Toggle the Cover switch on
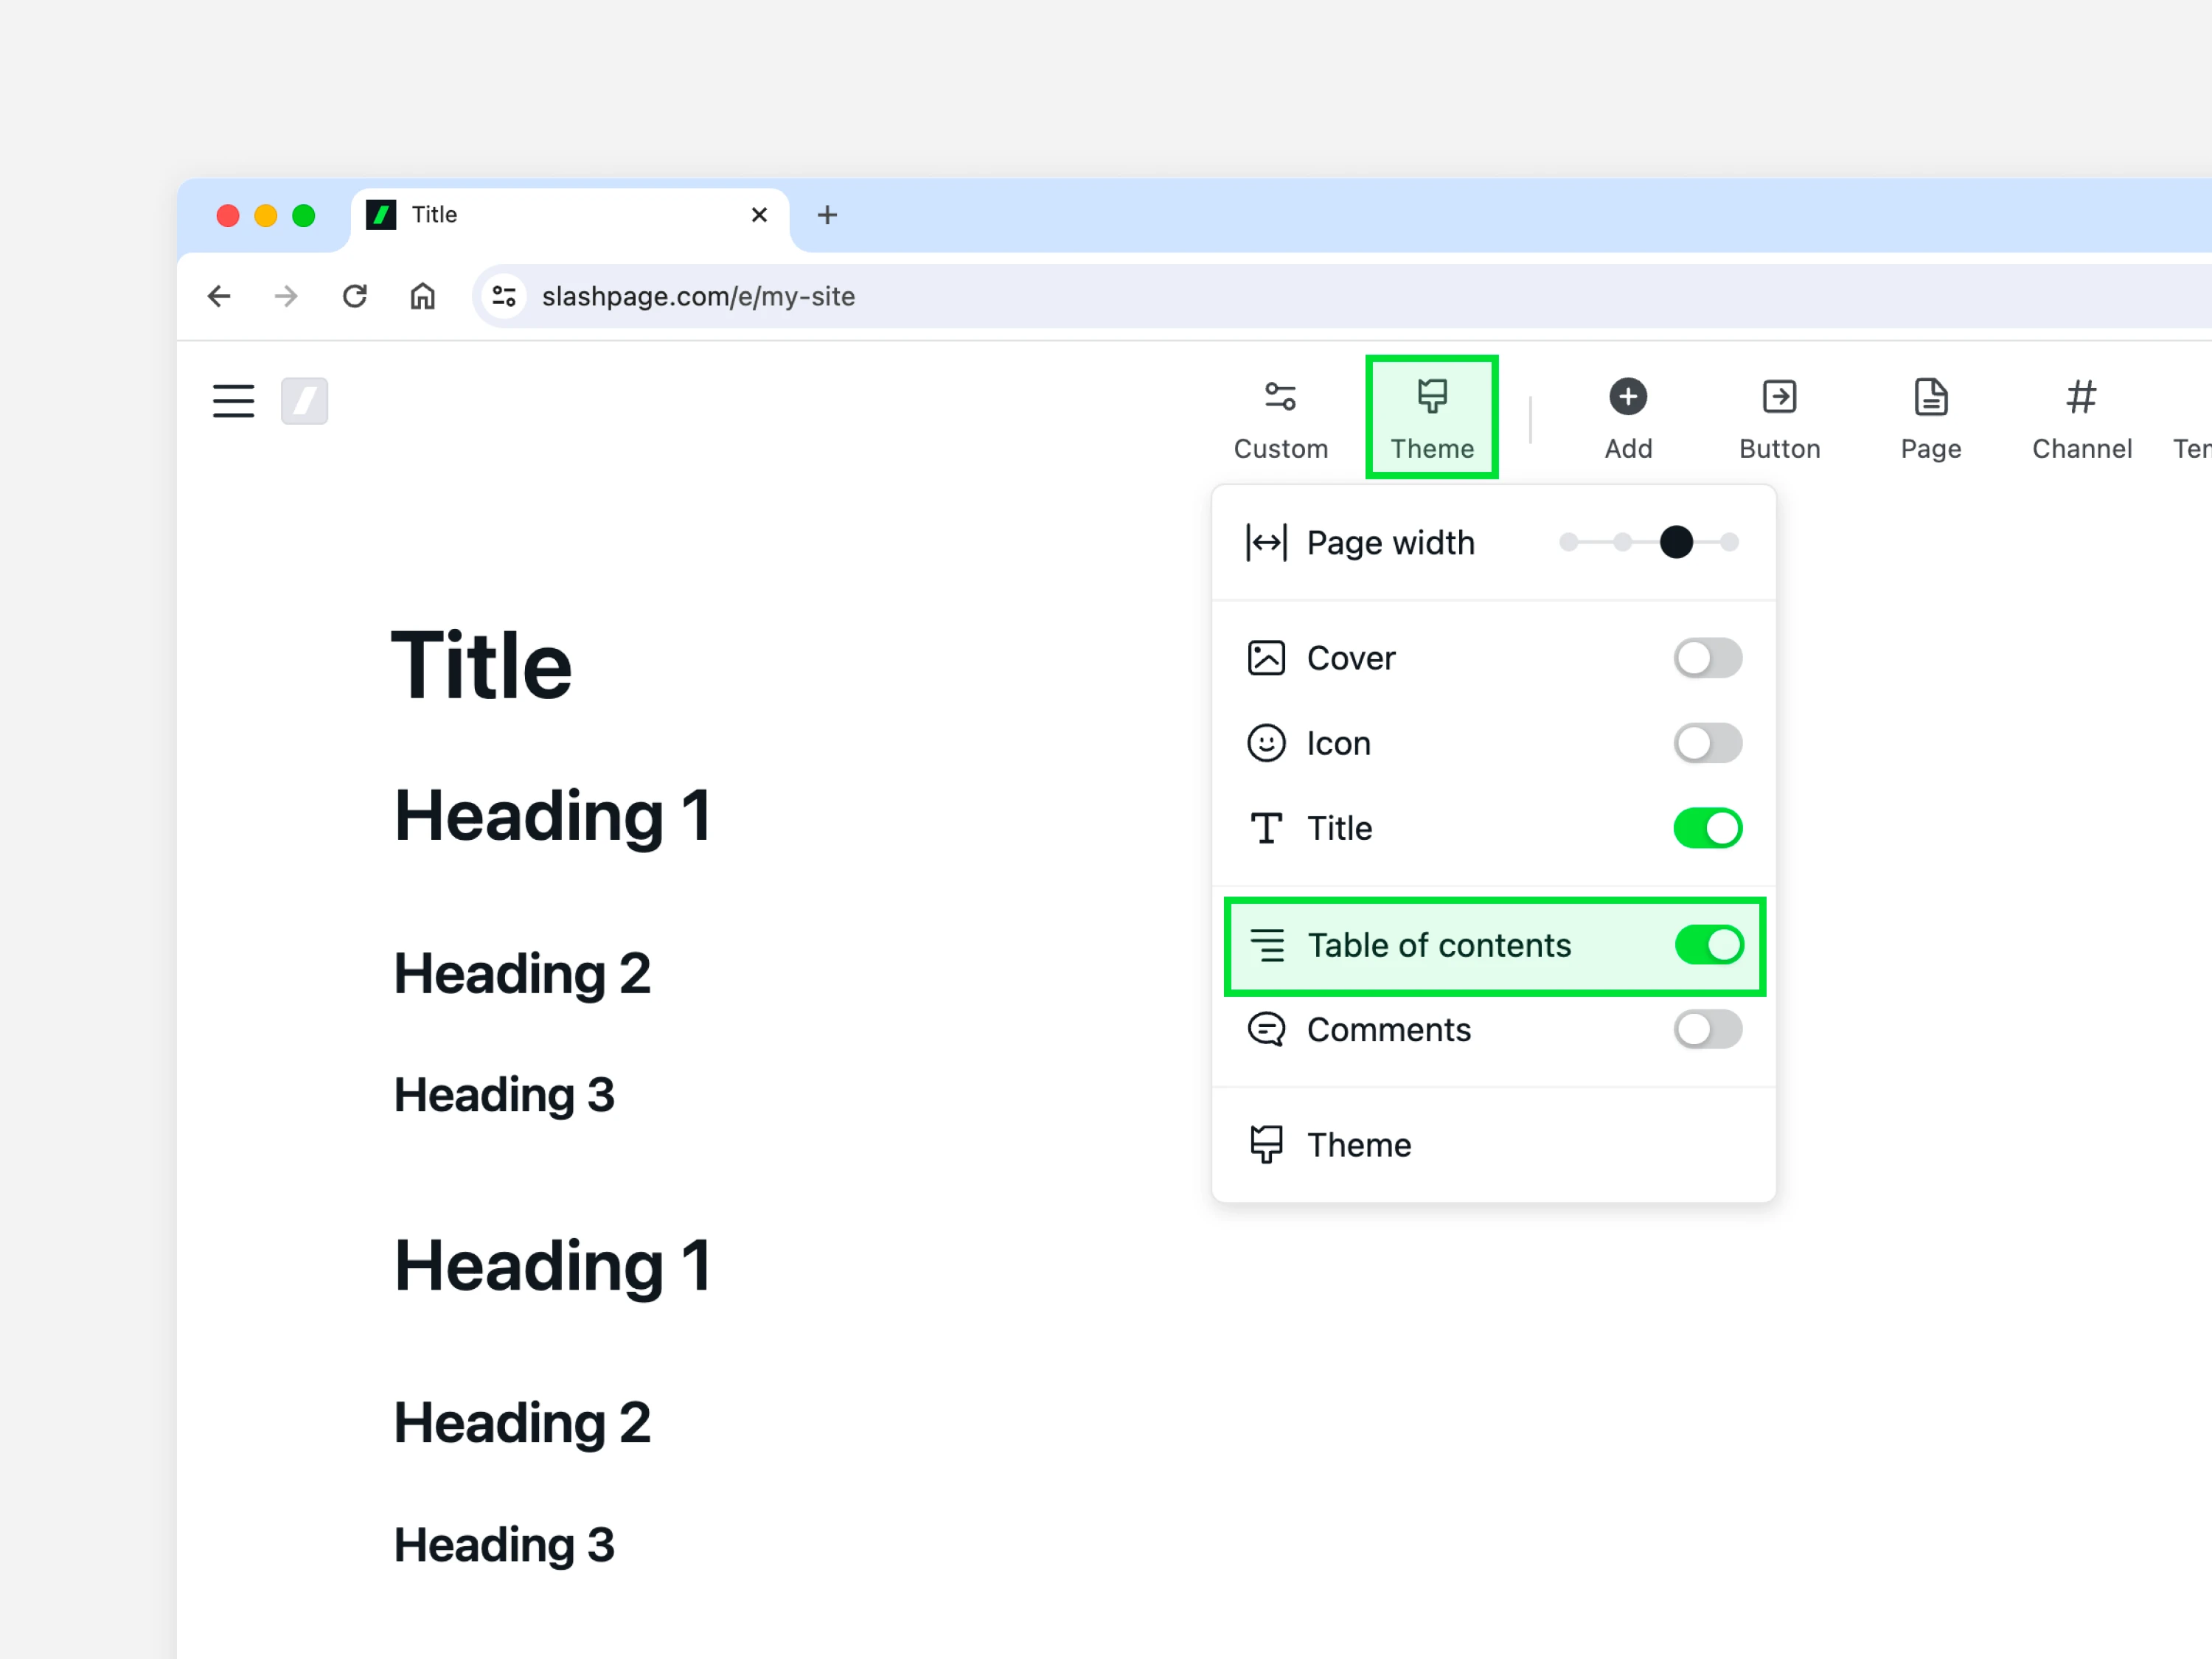Screen dimensions: 2212x1659 1707,658
